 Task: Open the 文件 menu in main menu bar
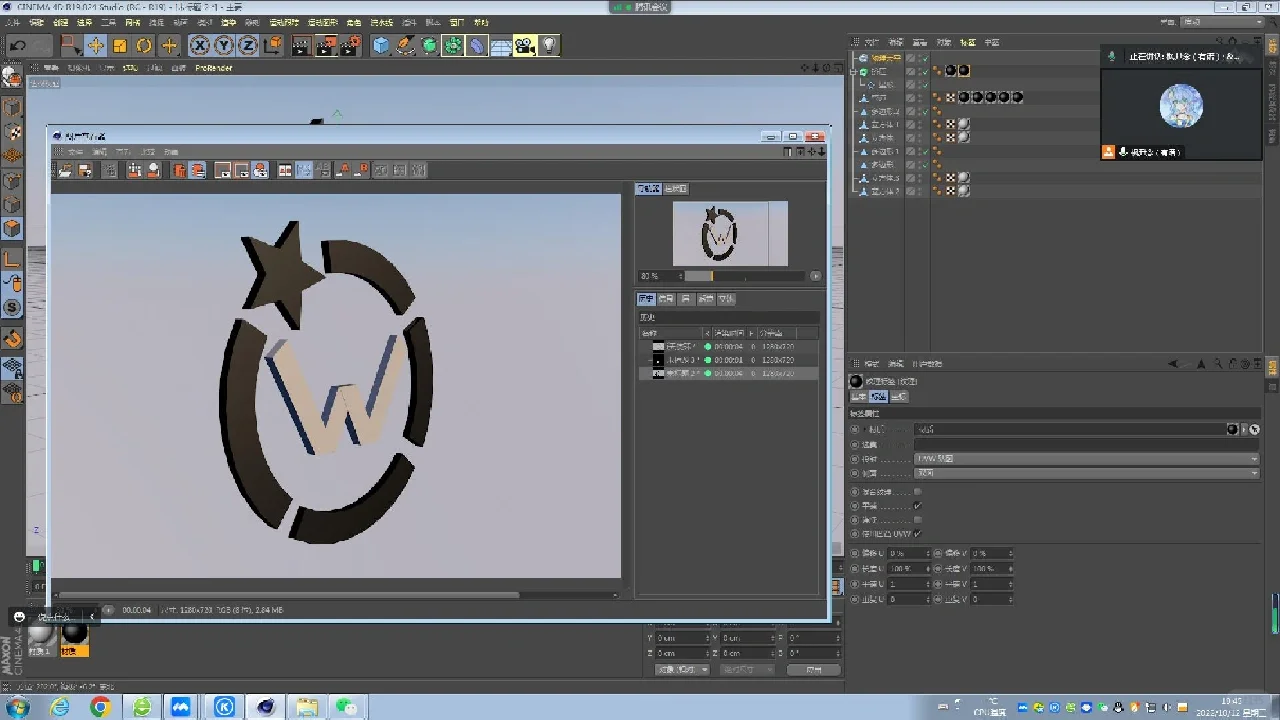pyautogui.click(x=14, y=22)
